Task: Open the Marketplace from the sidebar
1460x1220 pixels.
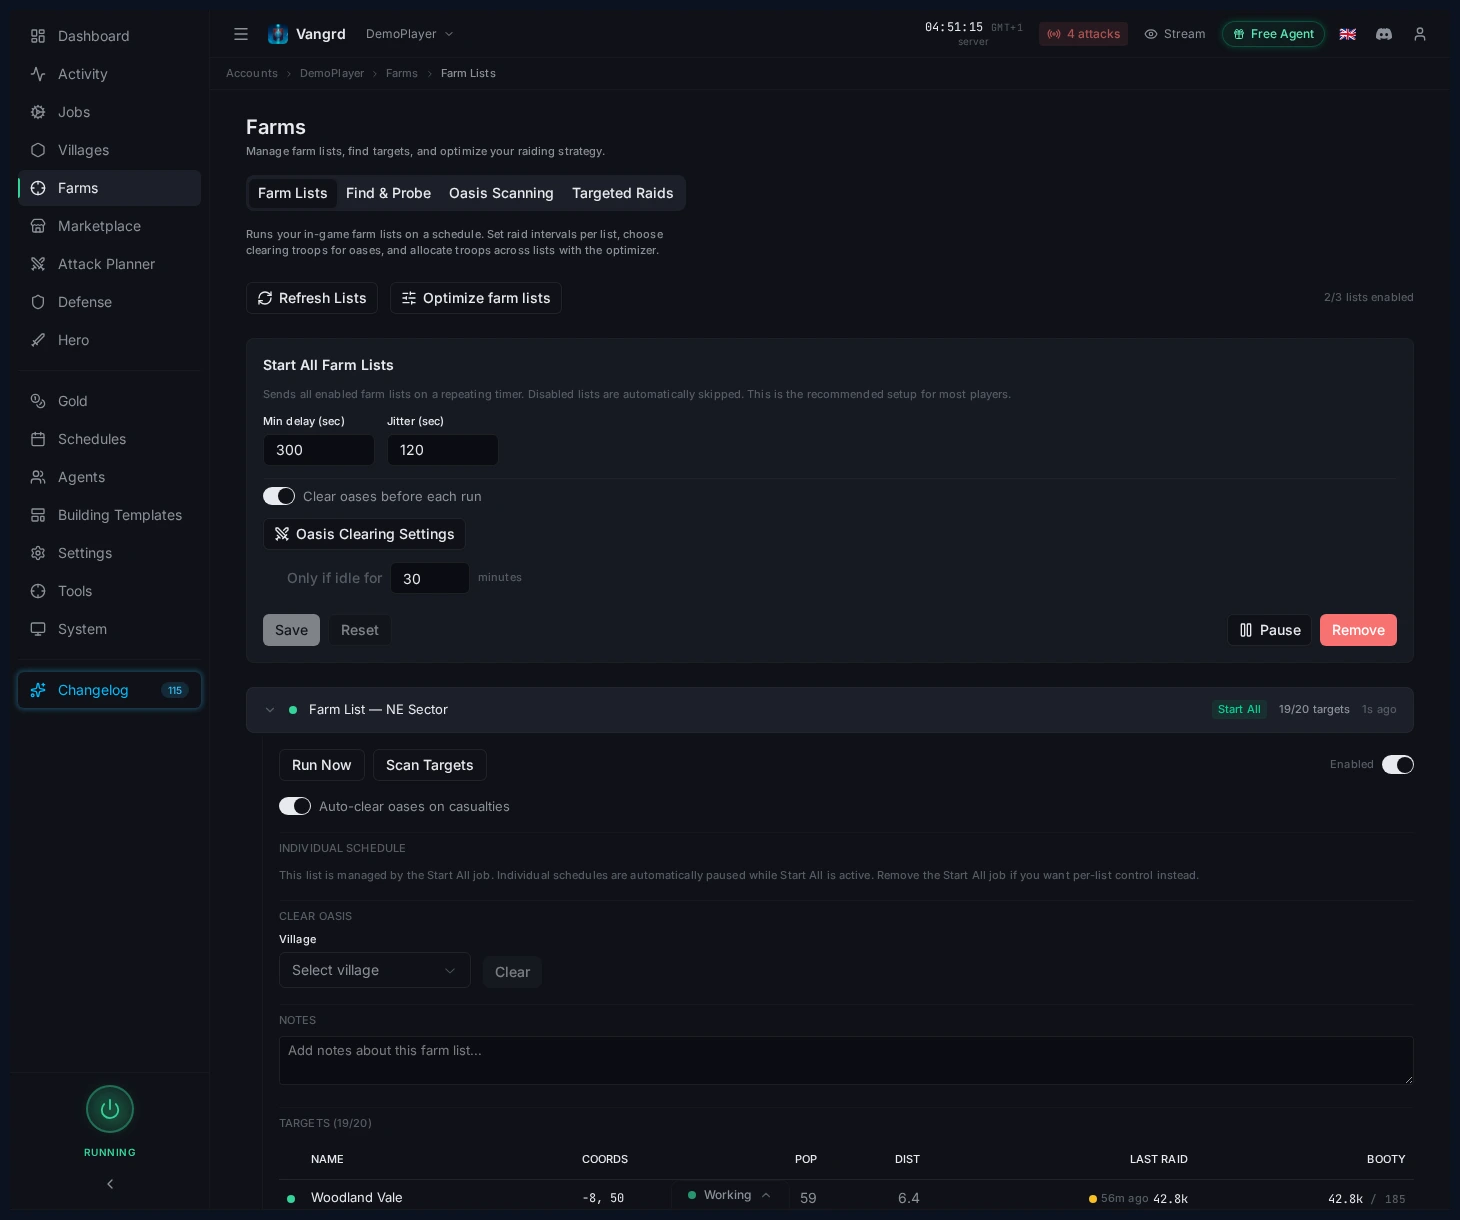Action: tap(99, 226)
